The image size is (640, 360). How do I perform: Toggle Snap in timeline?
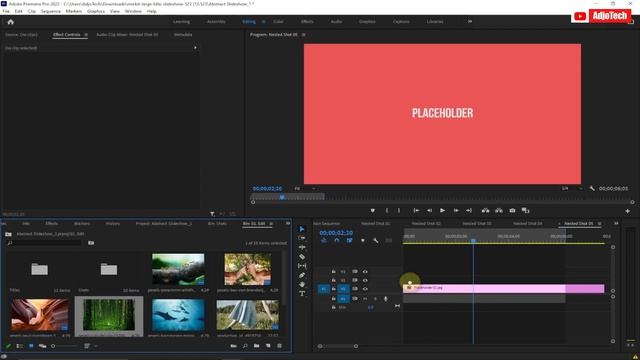[337, 241]
